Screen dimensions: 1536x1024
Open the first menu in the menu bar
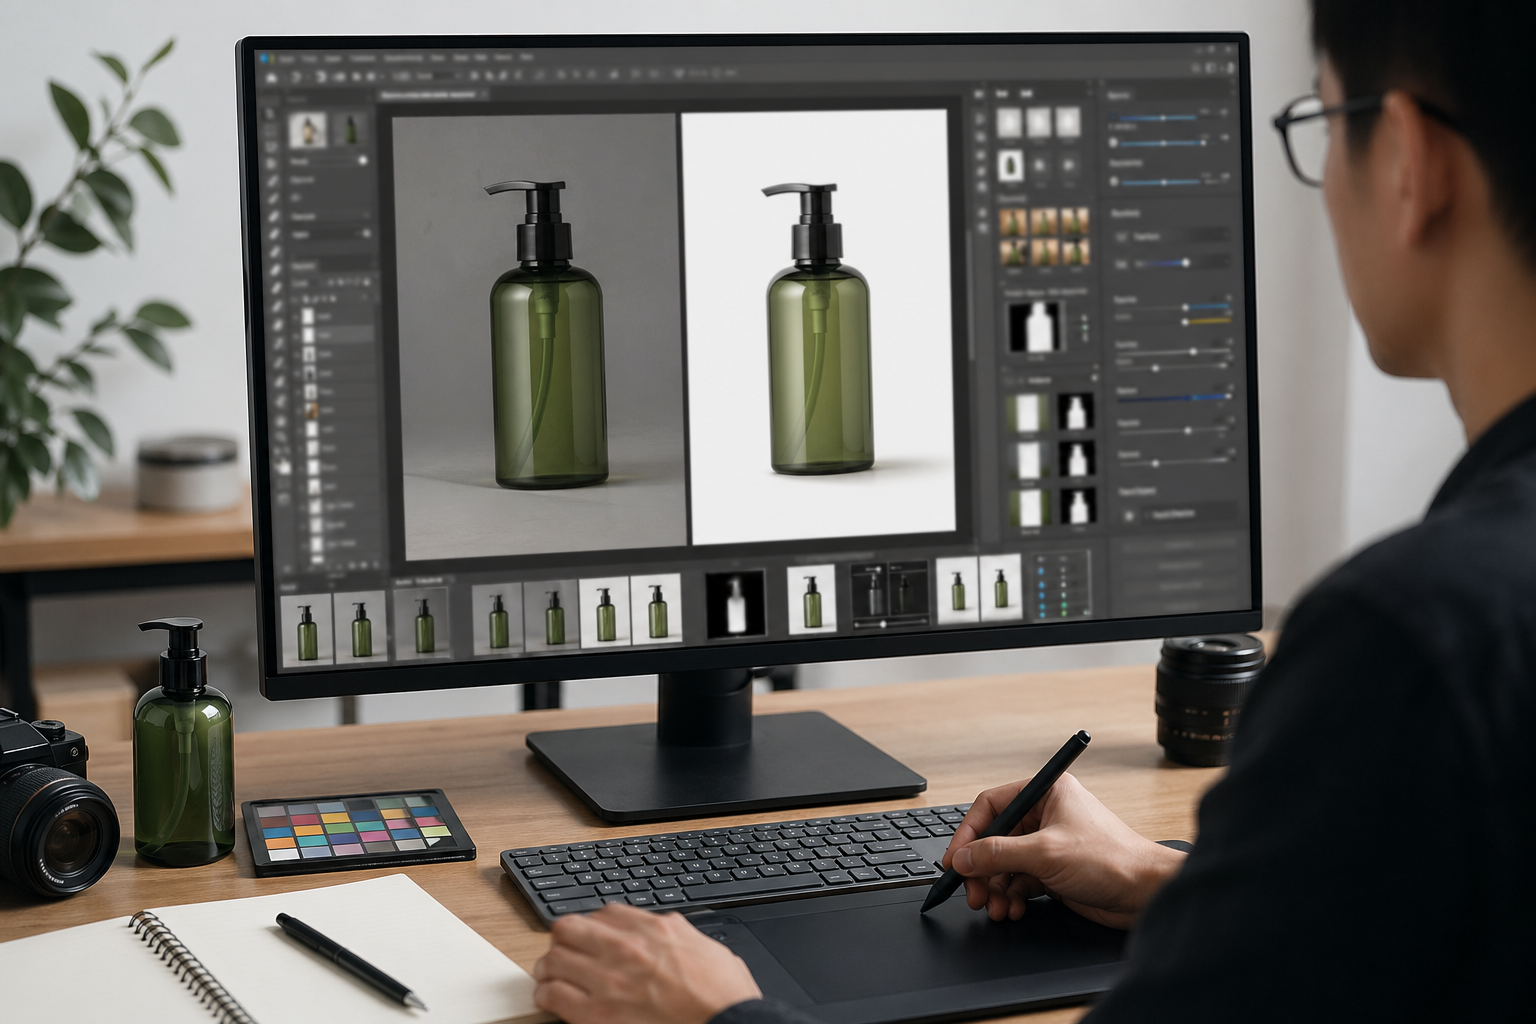(x=287, y=59)
